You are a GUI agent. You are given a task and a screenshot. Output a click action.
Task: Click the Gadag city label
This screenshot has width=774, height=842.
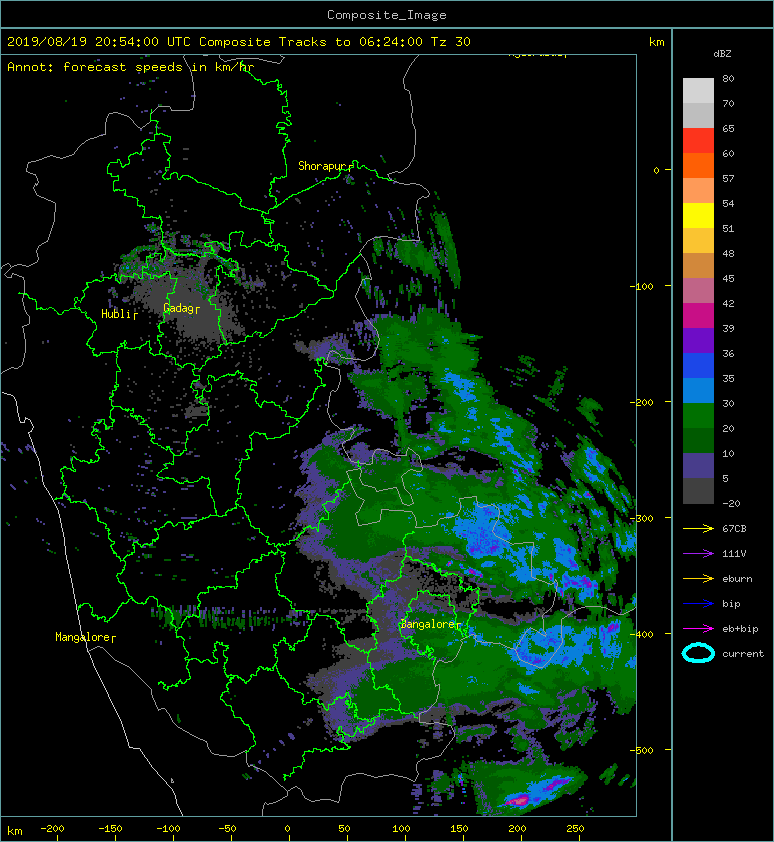pos(179,308)
